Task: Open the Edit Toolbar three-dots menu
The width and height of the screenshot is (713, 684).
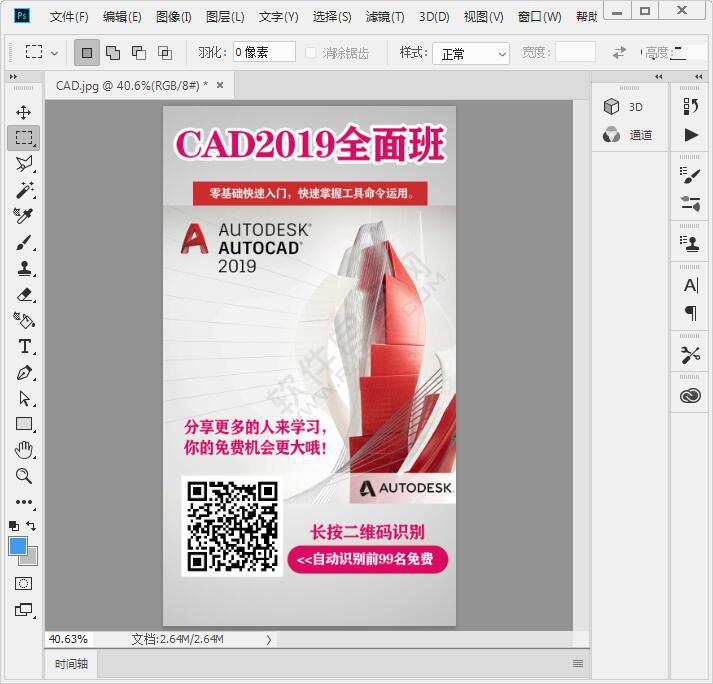Action: 24,502
